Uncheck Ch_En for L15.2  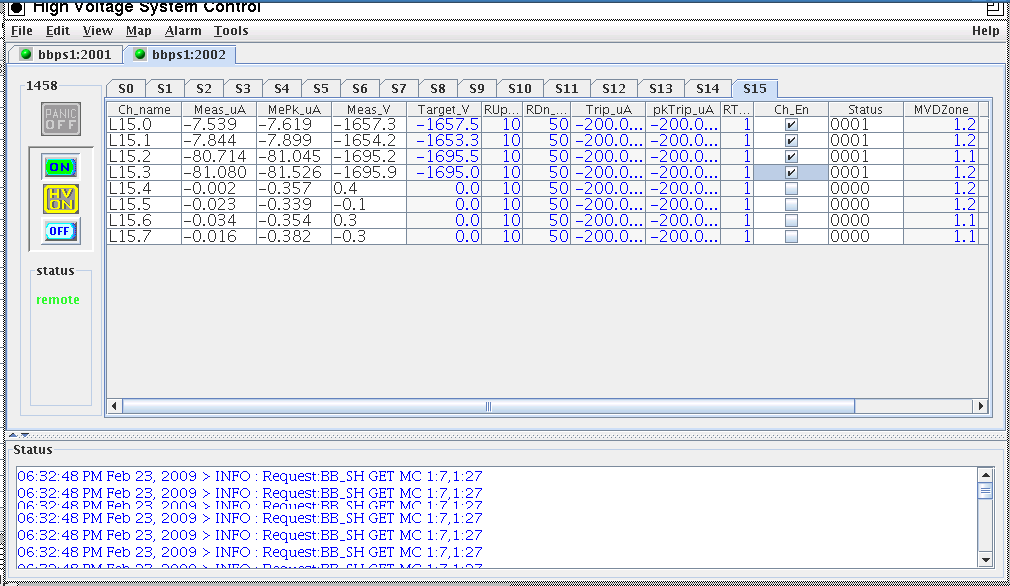coord(791,157)
